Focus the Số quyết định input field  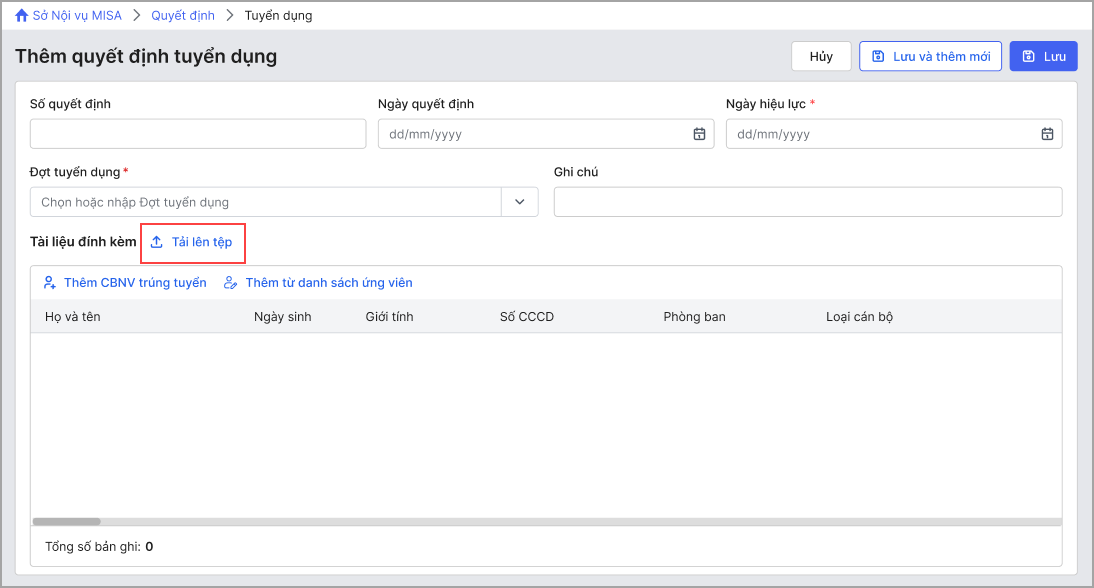198,134
